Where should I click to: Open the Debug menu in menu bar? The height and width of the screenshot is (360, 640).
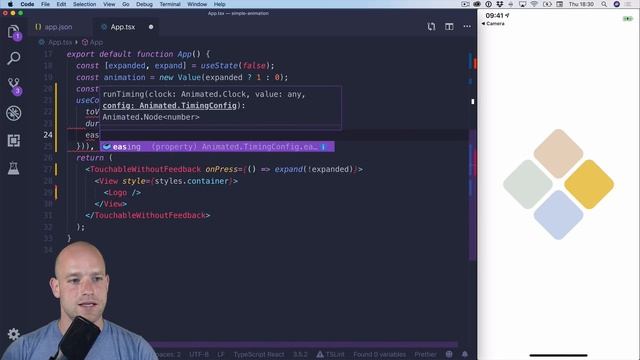click(x=144, y=4)
